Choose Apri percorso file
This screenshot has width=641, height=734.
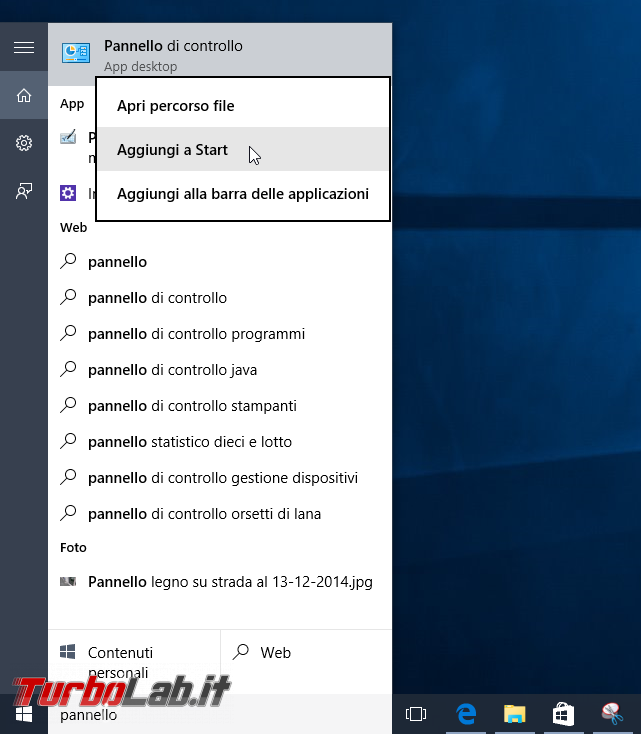pos(243,106)
